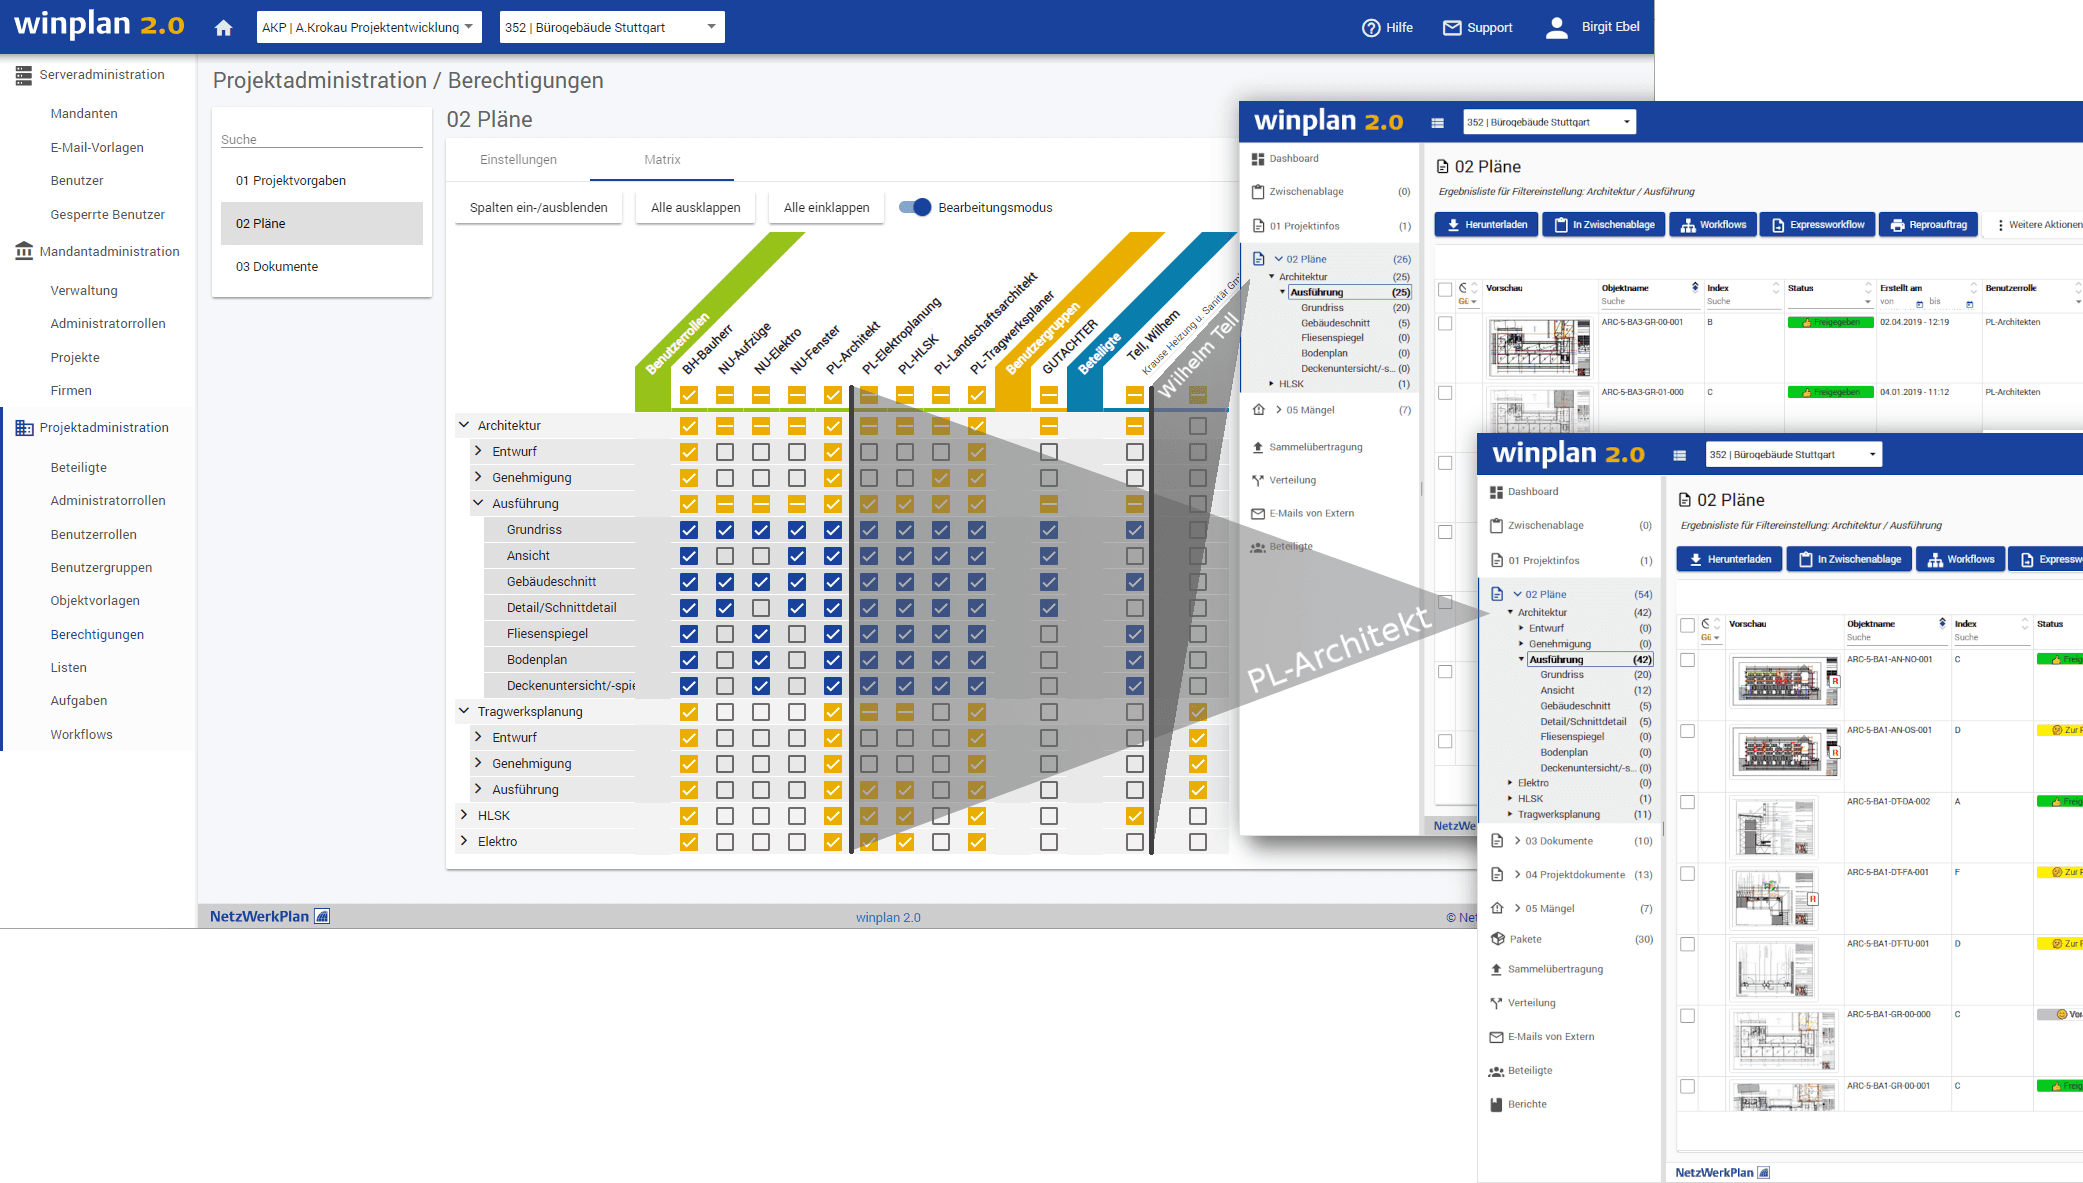Click the Suche search field
This screenshot has height=1183, width=2083.
tap(322, 140)
